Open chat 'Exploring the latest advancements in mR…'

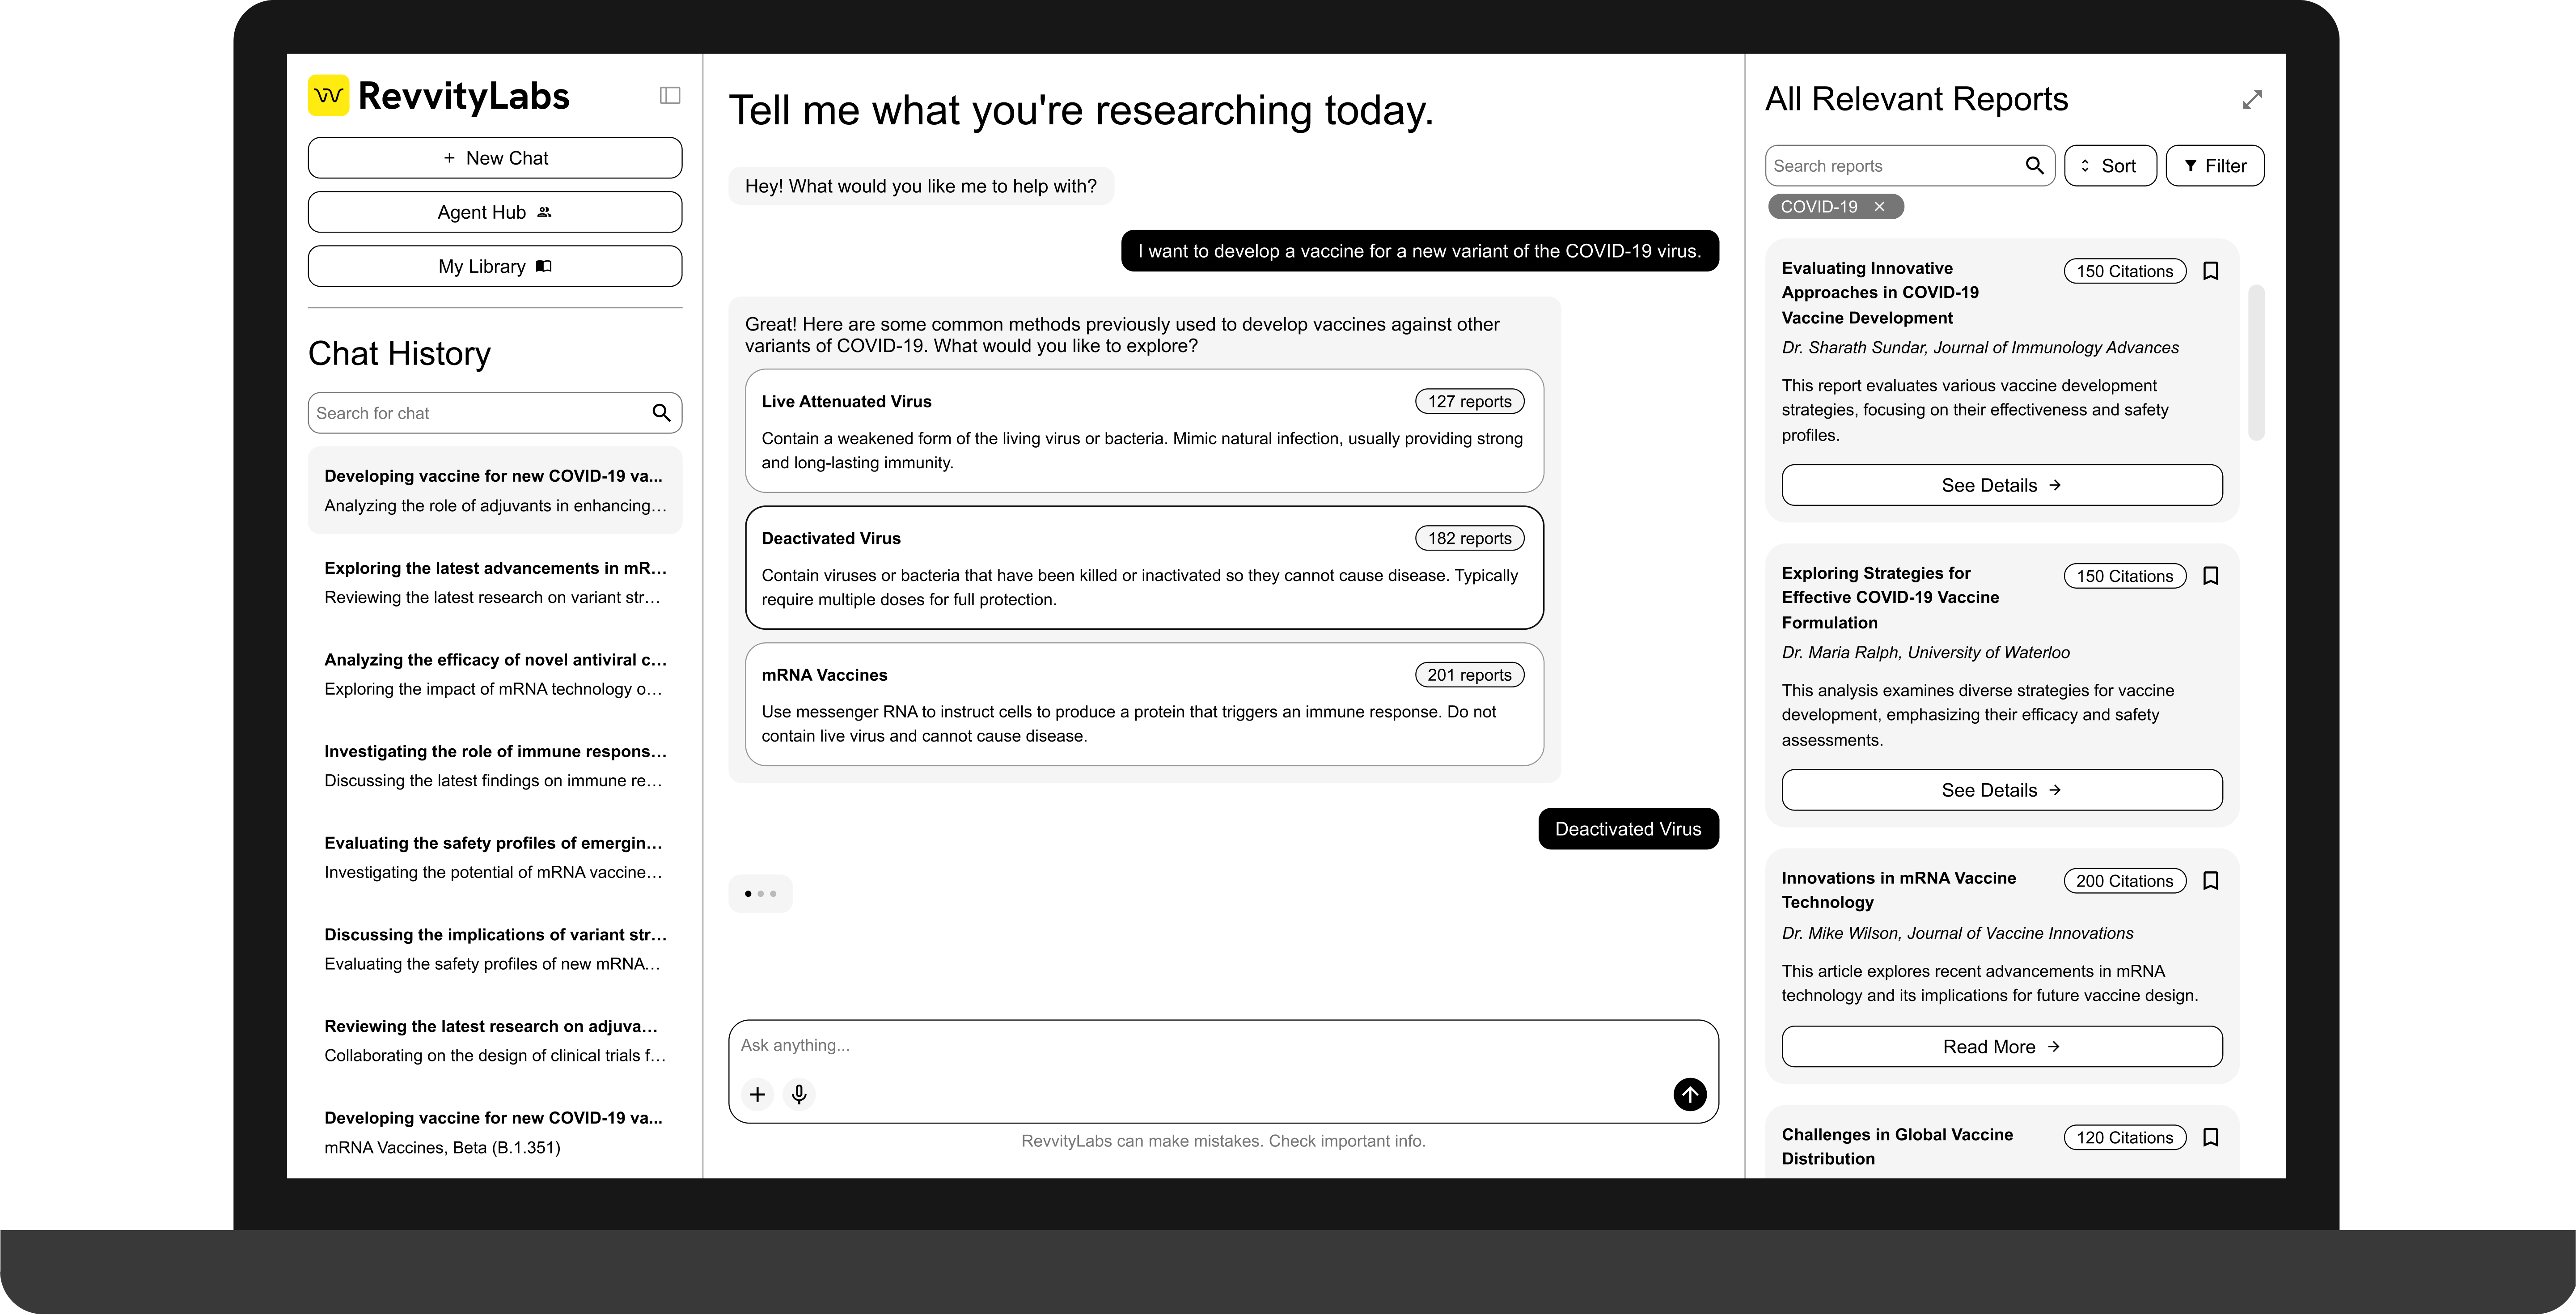[x=495, y=582]
